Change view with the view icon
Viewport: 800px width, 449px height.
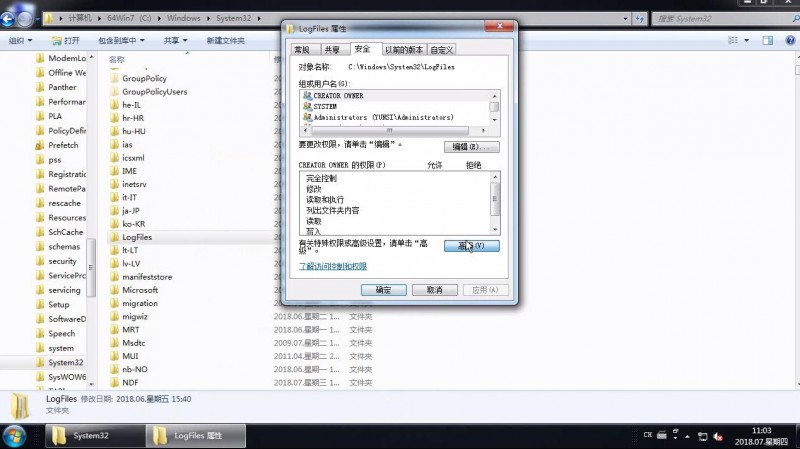point(733,40)
